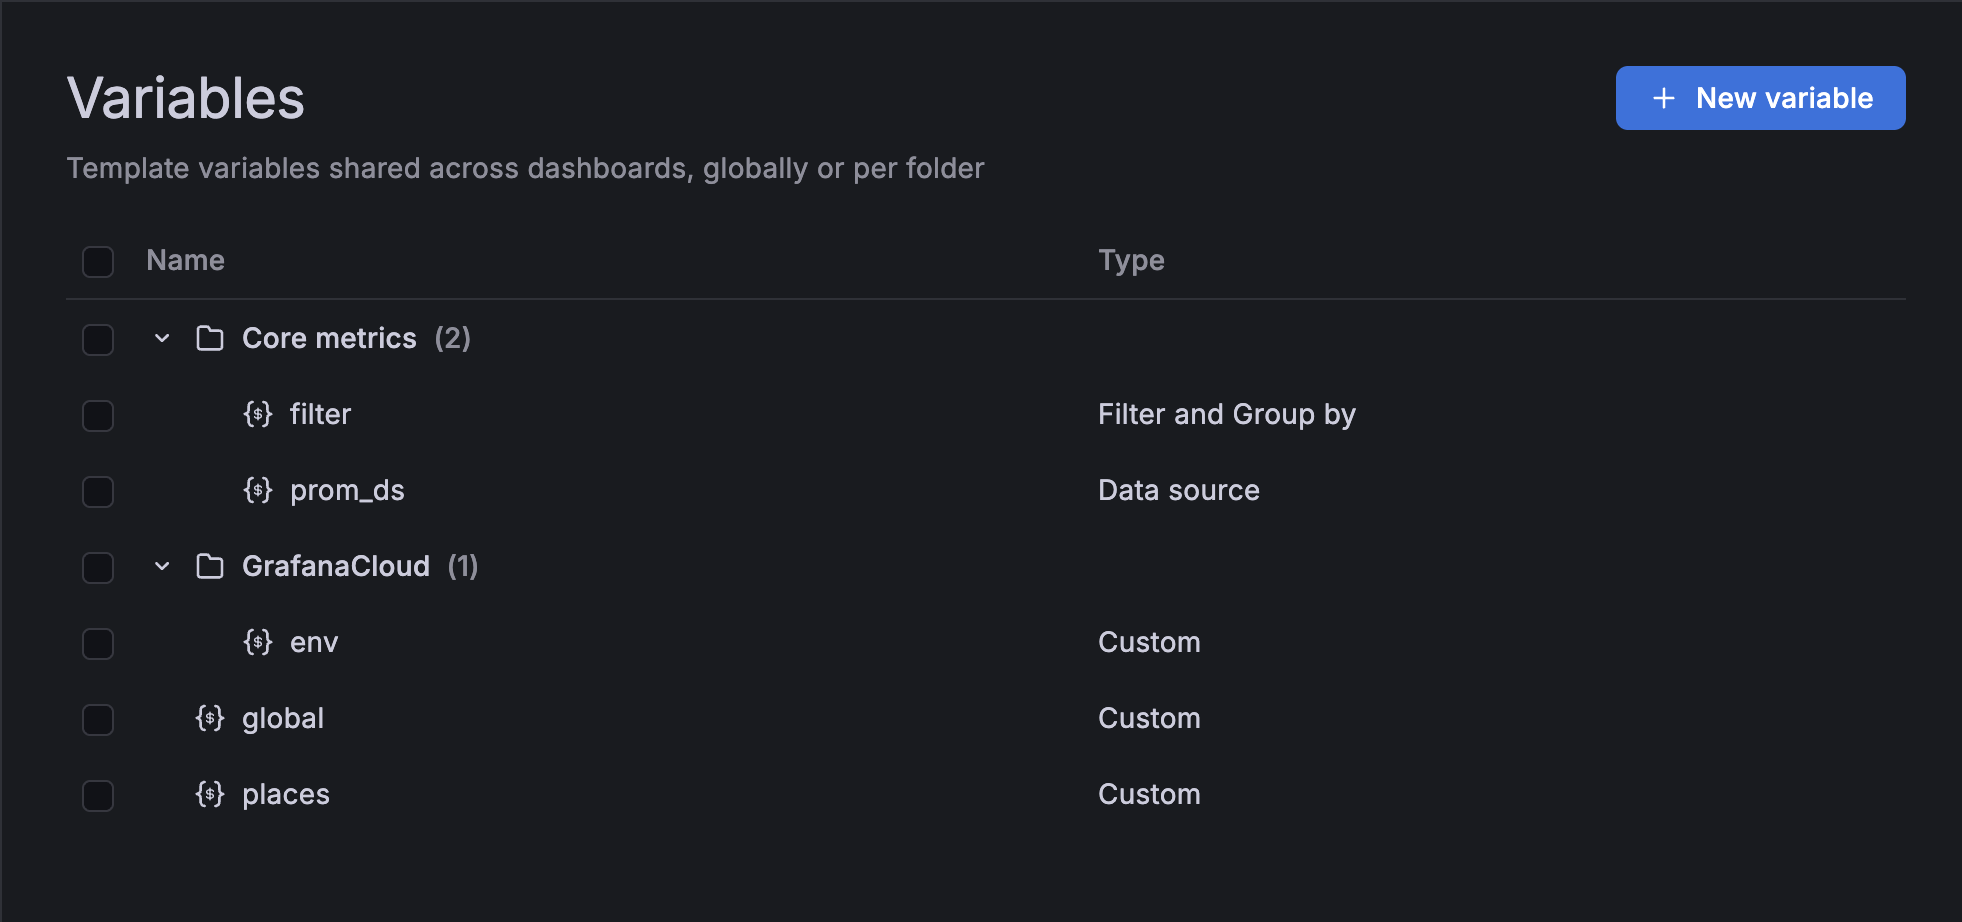This screenshot has height=922, width=1962.
Task: Toggle the select-all checkbox in header
Action: tap(98, 262)
